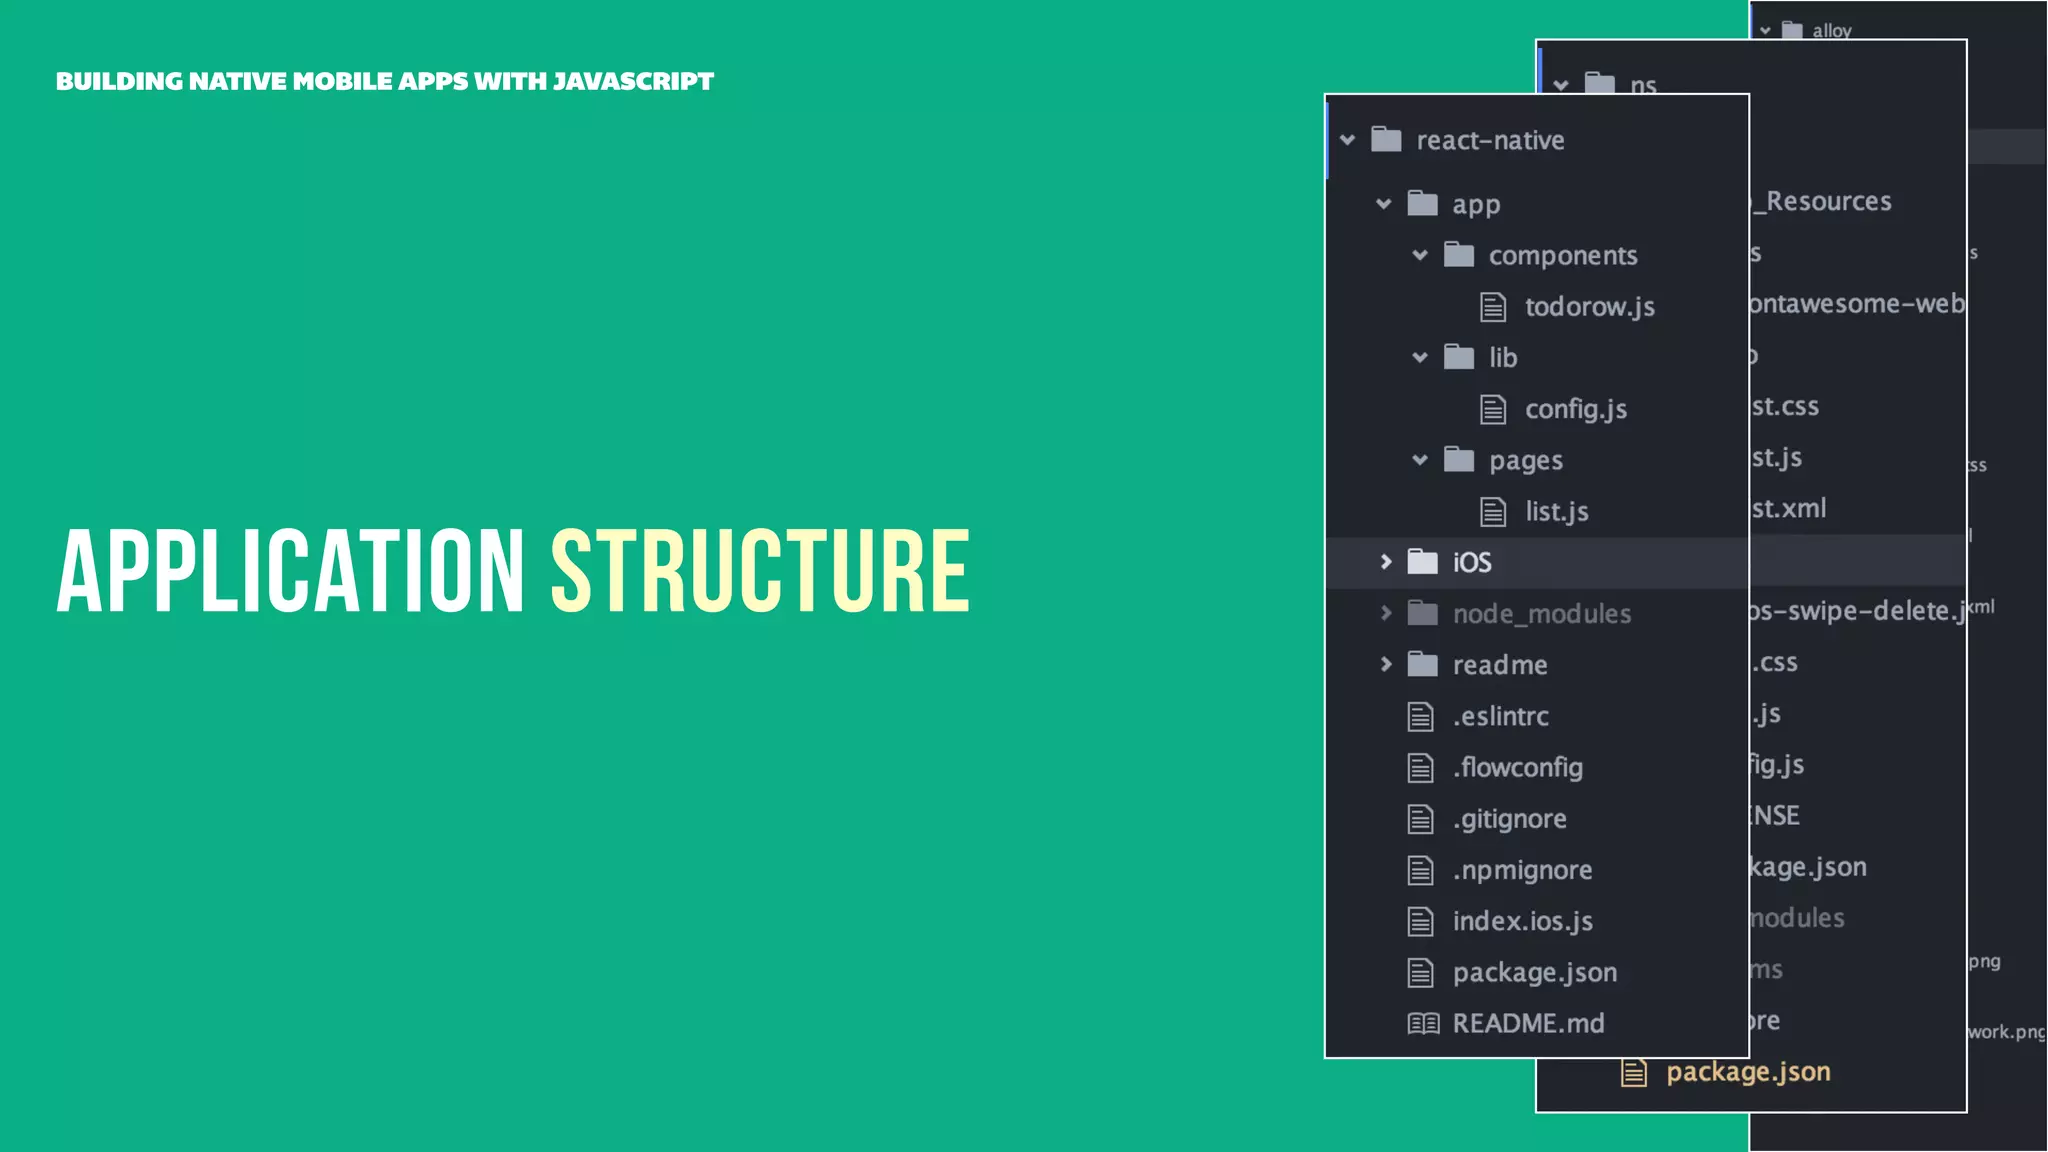
Task: Click the config.js file icon
Action: click(x=1493, y=409)
